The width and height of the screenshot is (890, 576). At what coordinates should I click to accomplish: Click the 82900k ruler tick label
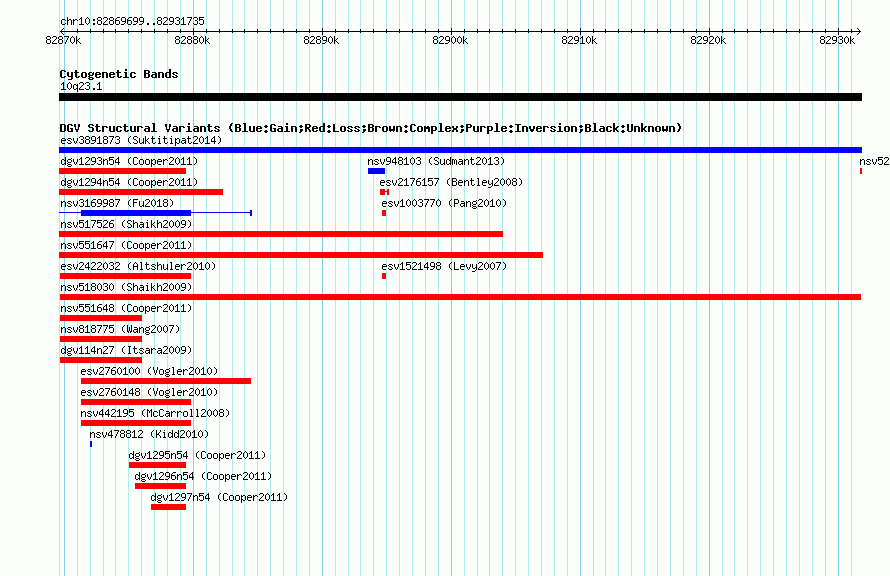pos(450,40)
